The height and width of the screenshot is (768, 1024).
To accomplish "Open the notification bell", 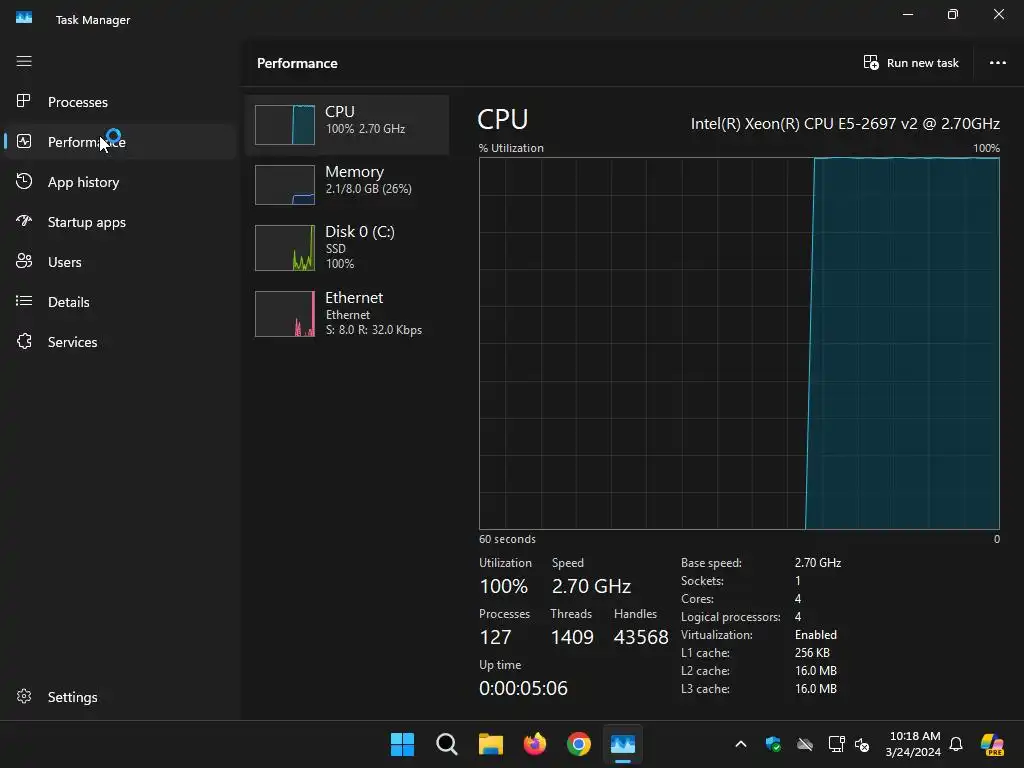I will pyautogui.click(x=956, y=744).
